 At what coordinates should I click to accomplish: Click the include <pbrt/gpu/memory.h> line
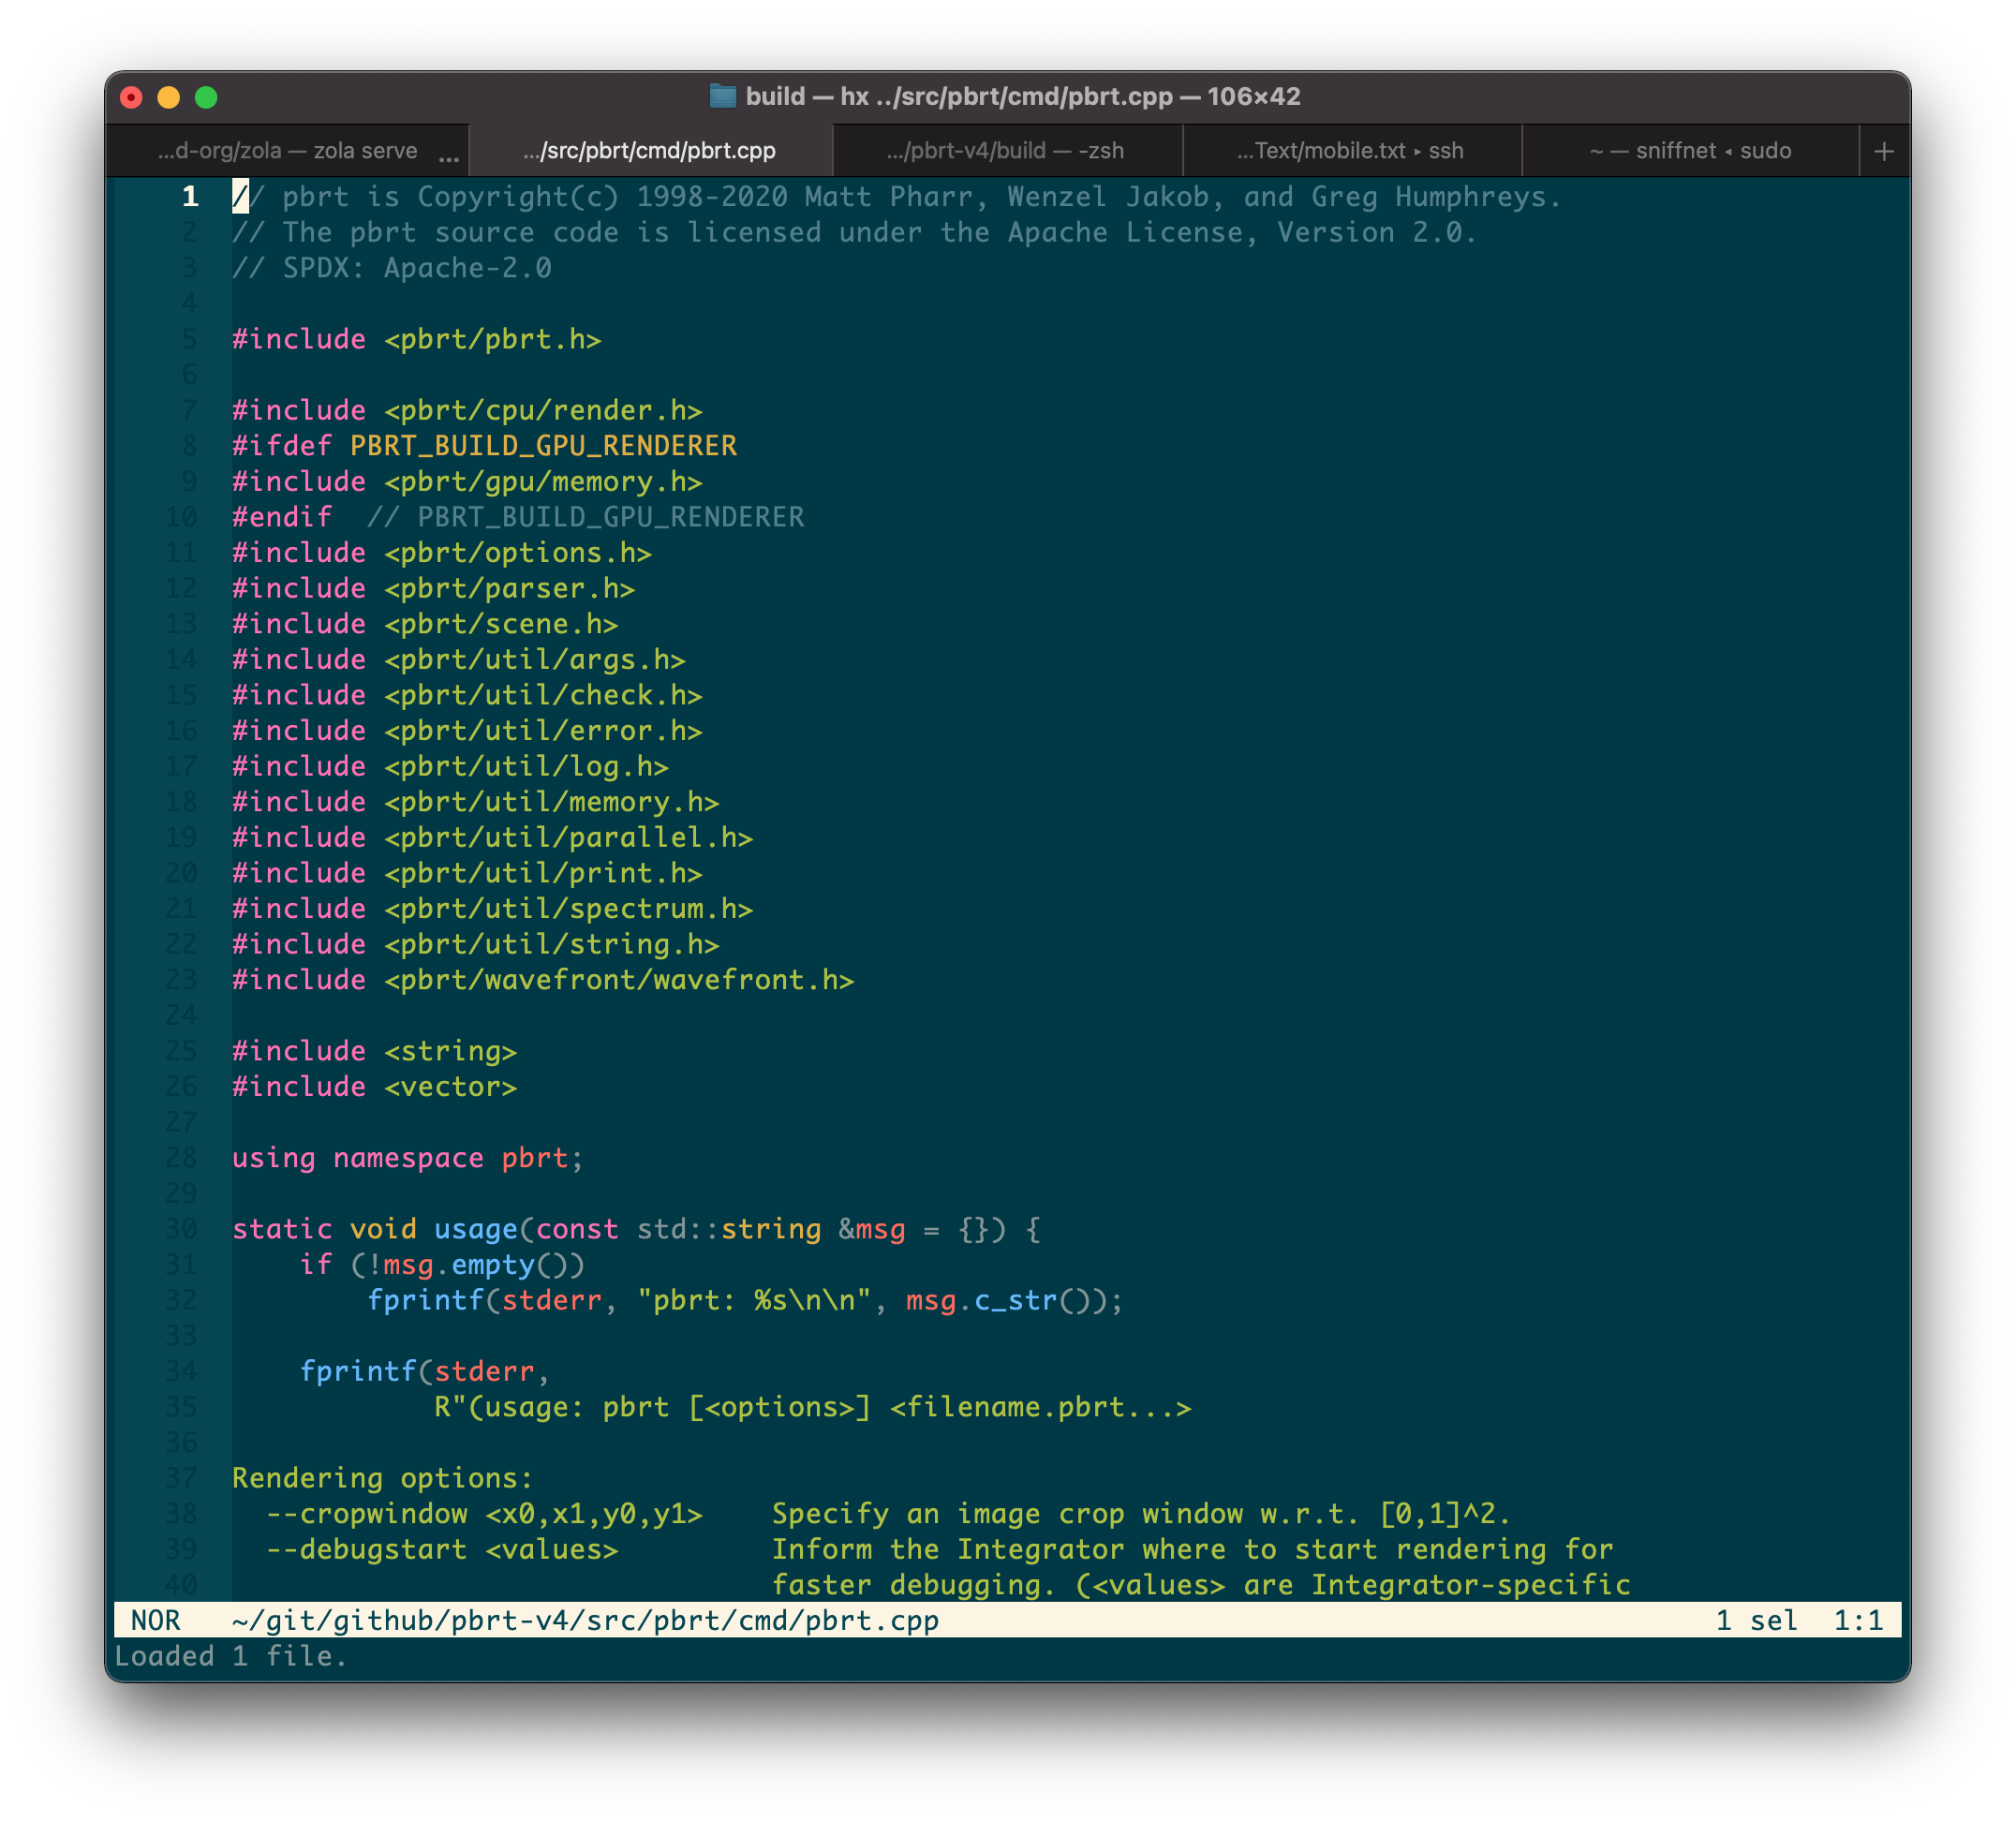pos(467,481)
